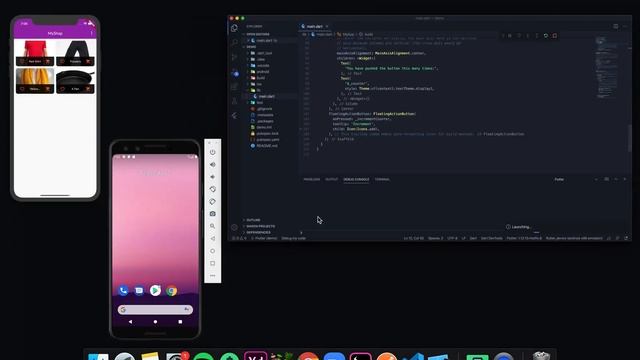
Task: Toggle favorite heart on the yellow scarf product
Action: tap(22, 89)
